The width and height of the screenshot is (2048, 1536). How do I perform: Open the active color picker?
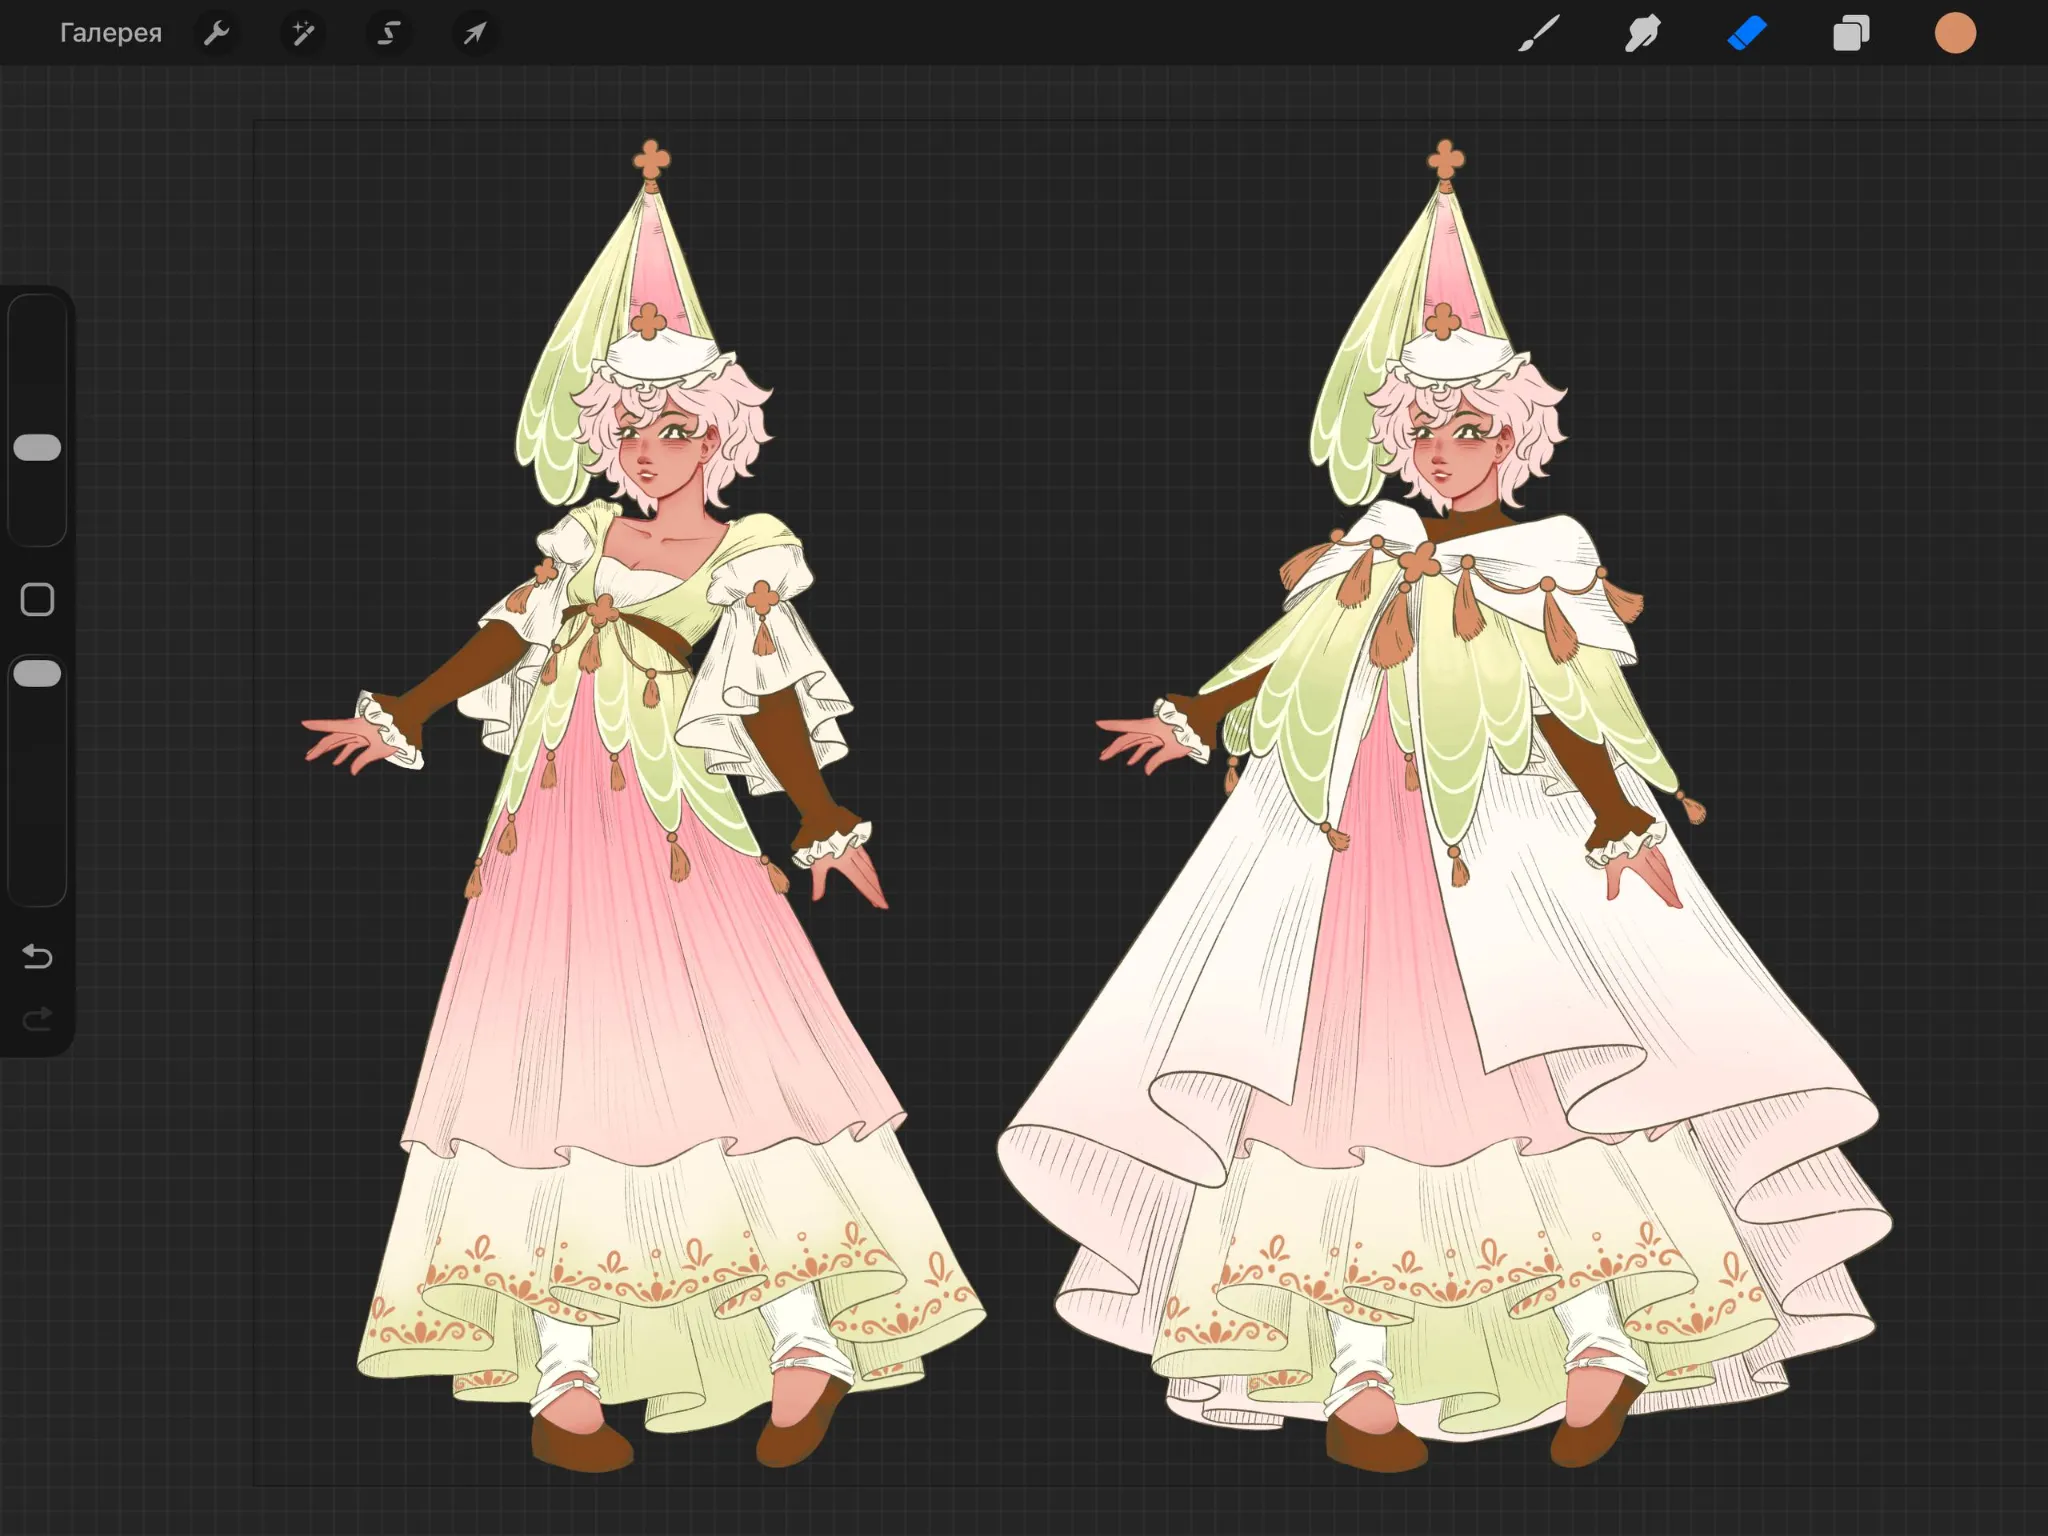(x=1955, y=33)
